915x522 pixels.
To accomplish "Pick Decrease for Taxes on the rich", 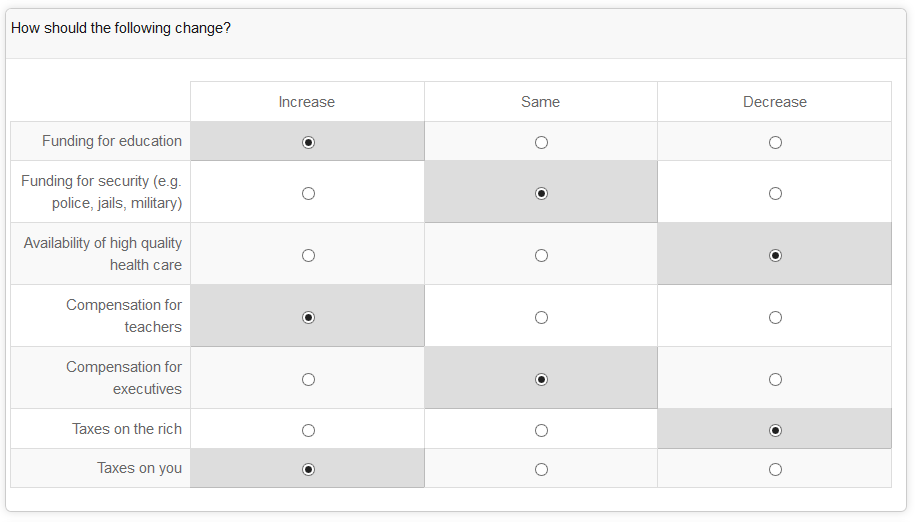I will pos(775,430).
